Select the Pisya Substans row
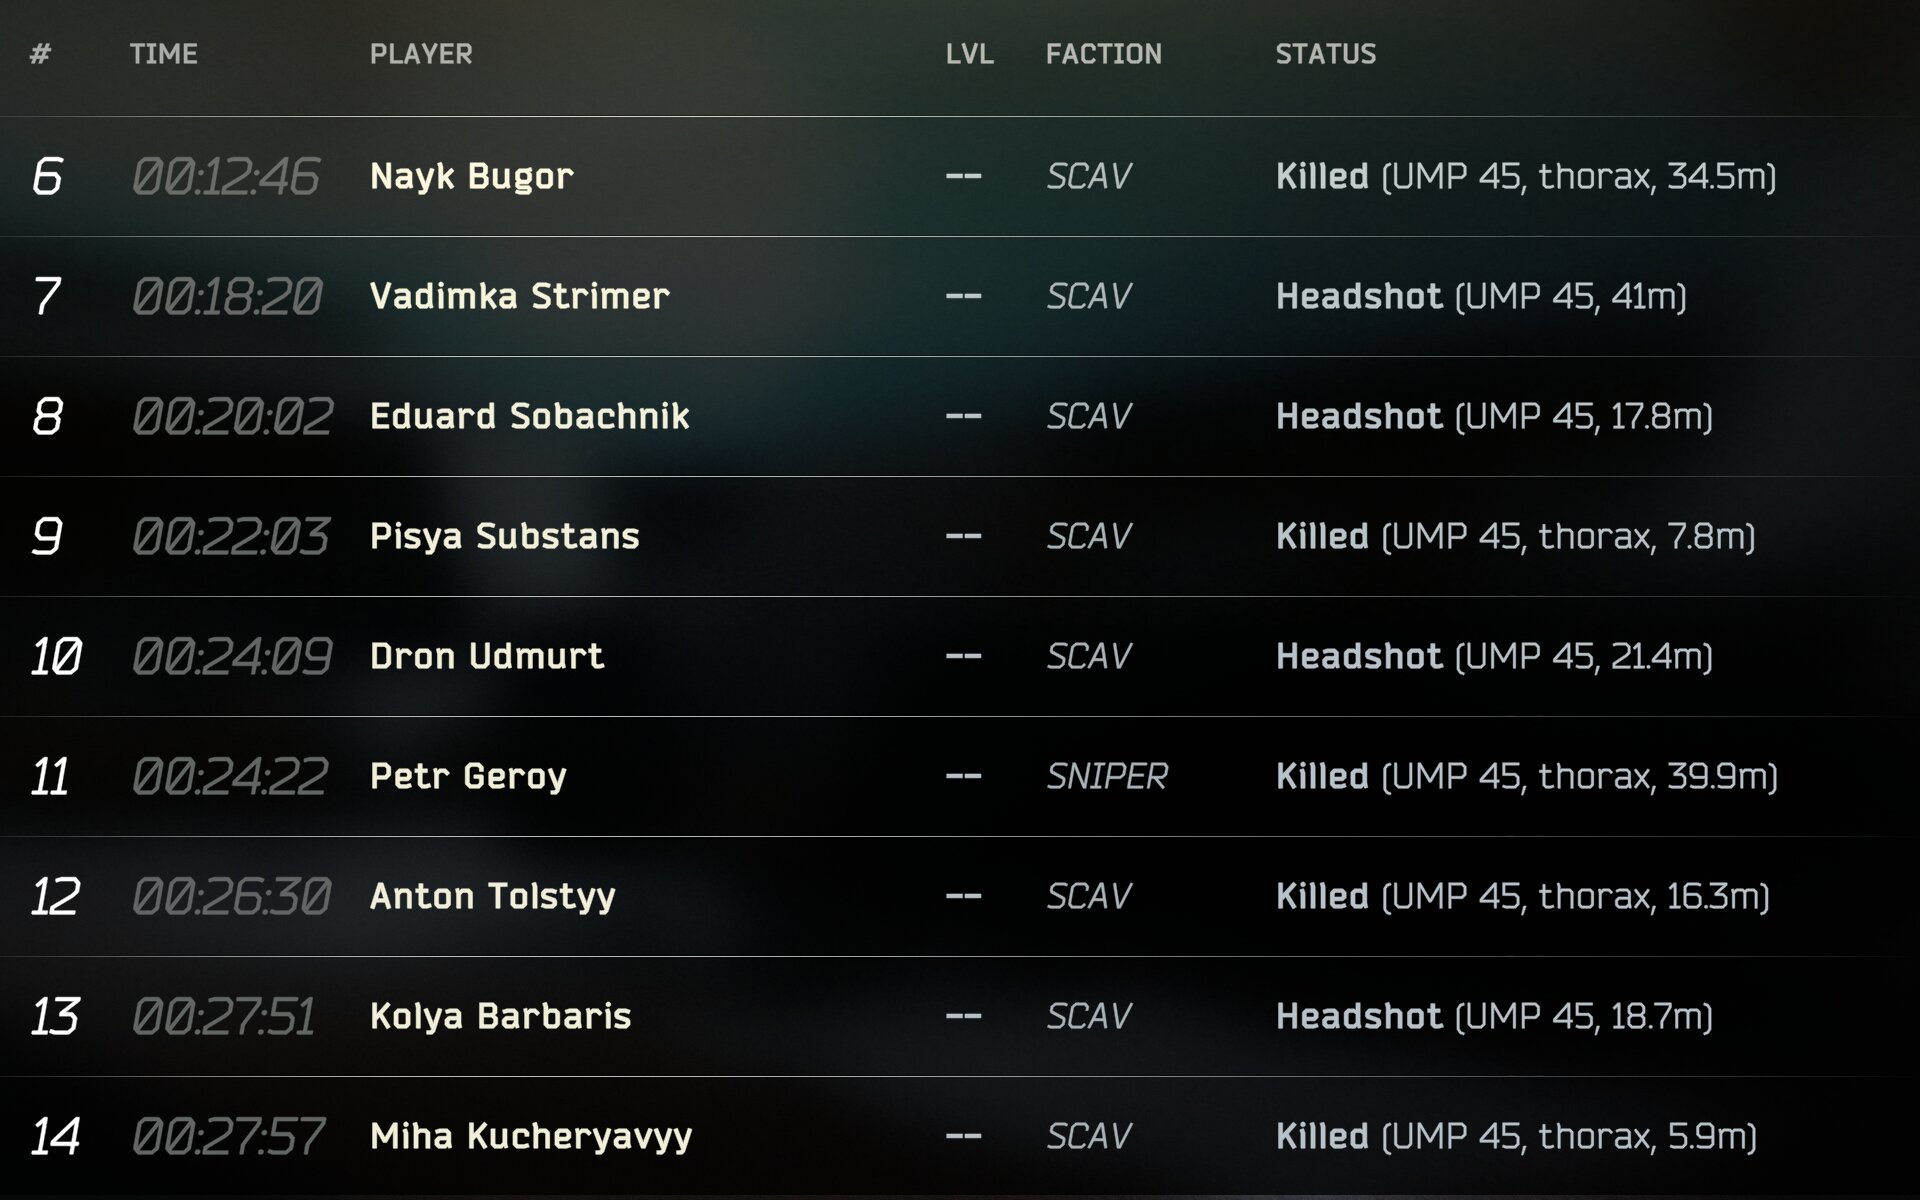The image size is (1920, 1200). pos(505,537)
